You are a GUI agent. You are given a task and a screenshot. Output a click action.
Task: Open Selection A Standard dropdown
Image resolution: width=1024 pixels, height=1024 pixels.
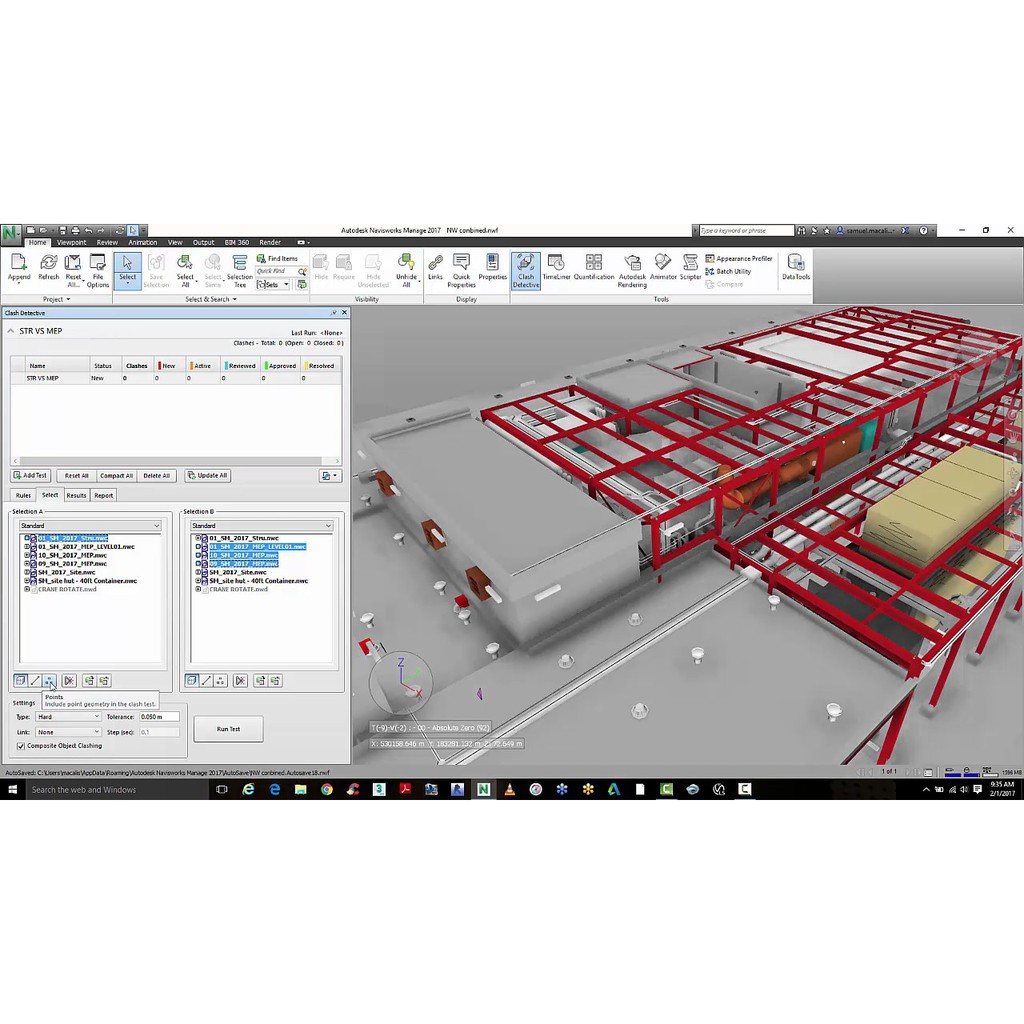90,526
